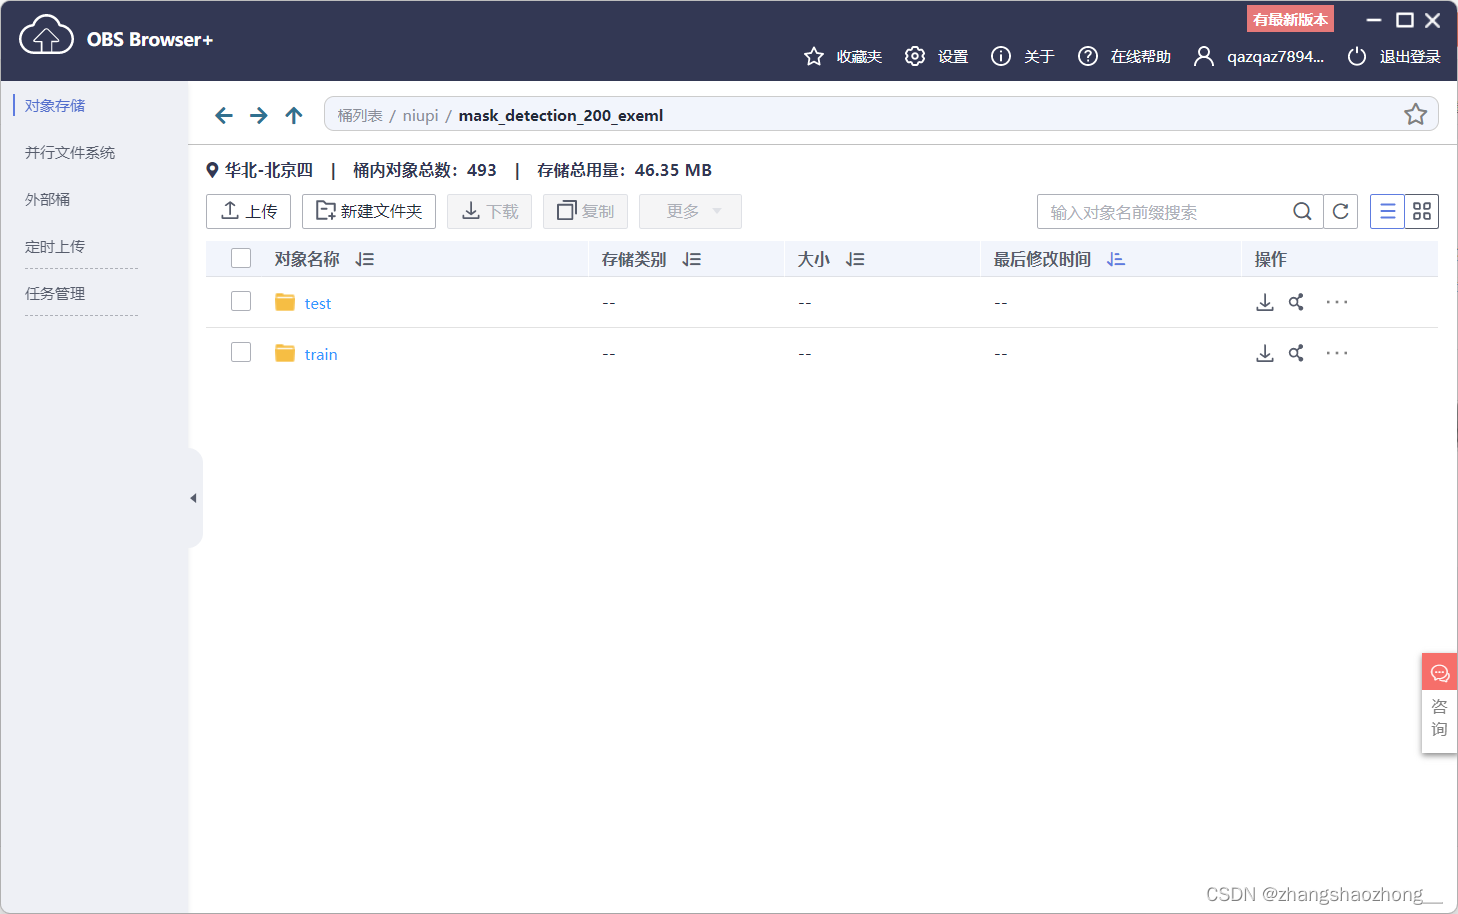Add current path to favorites star
Image resolution: width=1458 pixels, height=914 pixels.
point(1415,114)
